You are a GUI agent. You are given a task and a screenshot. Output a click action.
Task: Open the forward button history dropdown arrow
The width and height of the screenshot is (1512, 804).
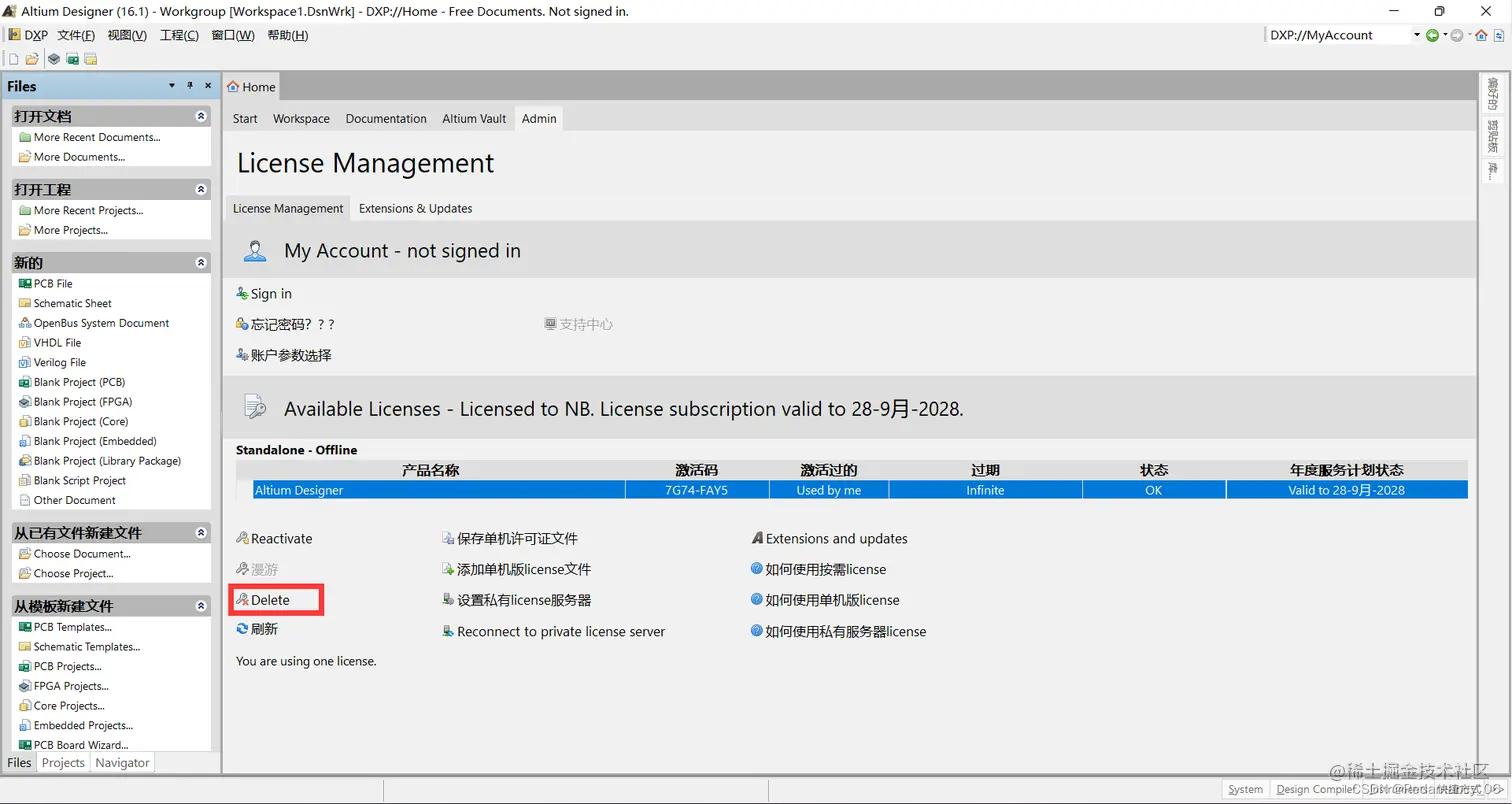coord(1469,35)
